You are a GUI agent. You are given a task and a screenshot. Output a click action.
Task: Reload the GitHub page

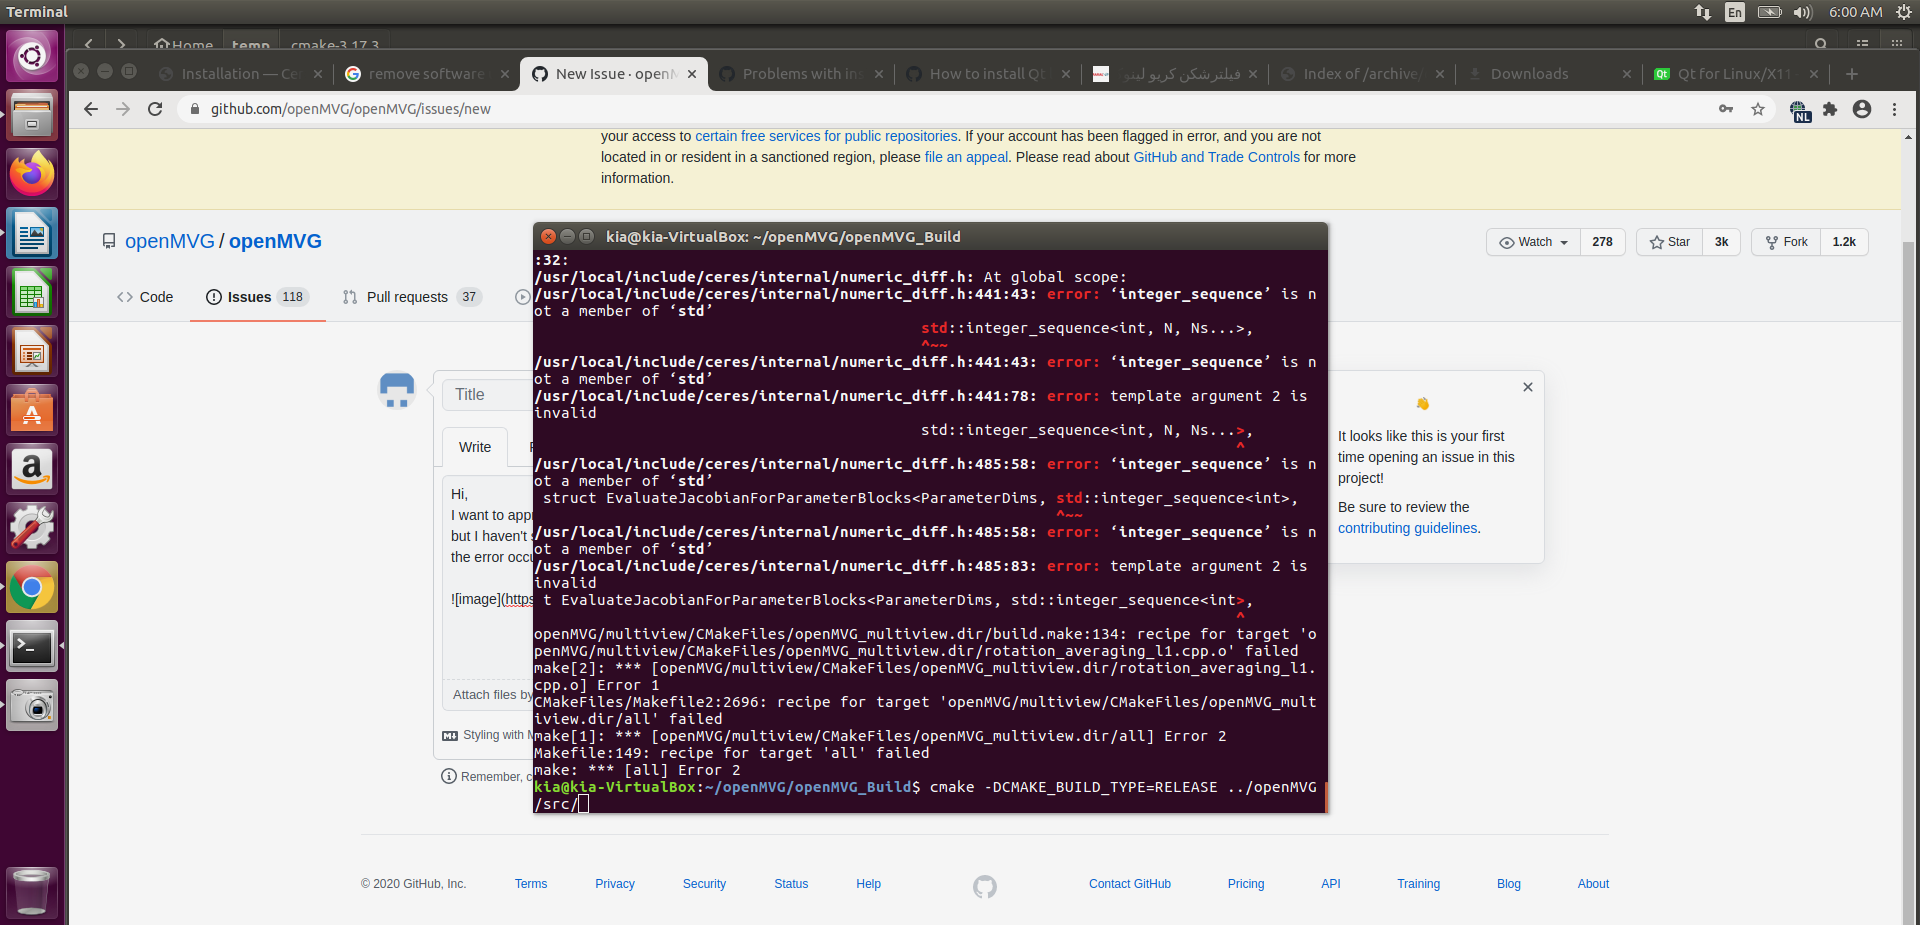click(155, 109)
